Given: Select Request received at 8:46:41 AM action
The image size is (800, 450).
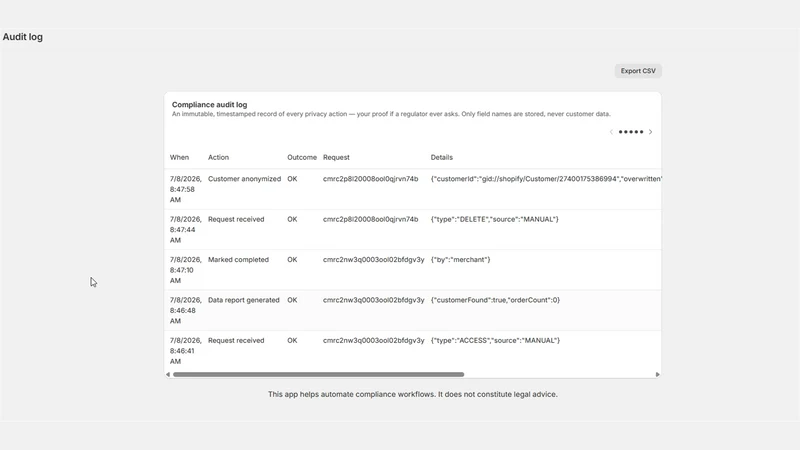Looking at the screenshot, I should point(236,340).
